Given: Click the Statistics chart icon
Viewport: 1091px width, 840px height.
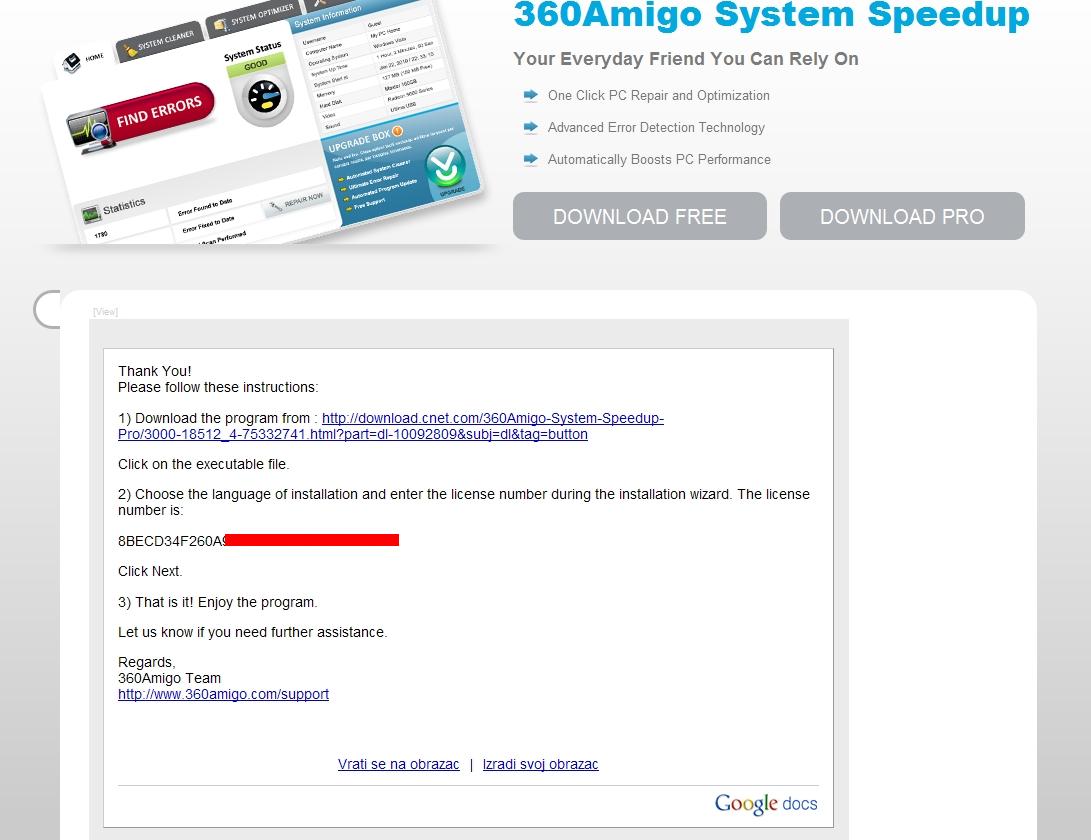Looking at the screenshot, I should (91, 213).
